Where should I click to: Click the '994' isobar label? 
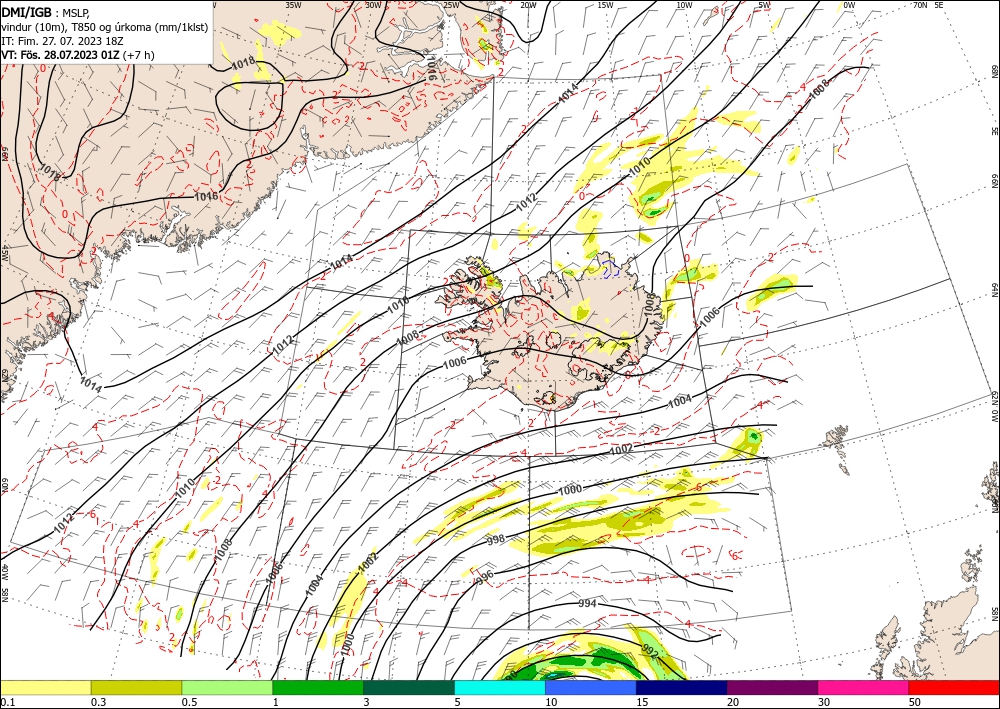(x=587, y=603)
